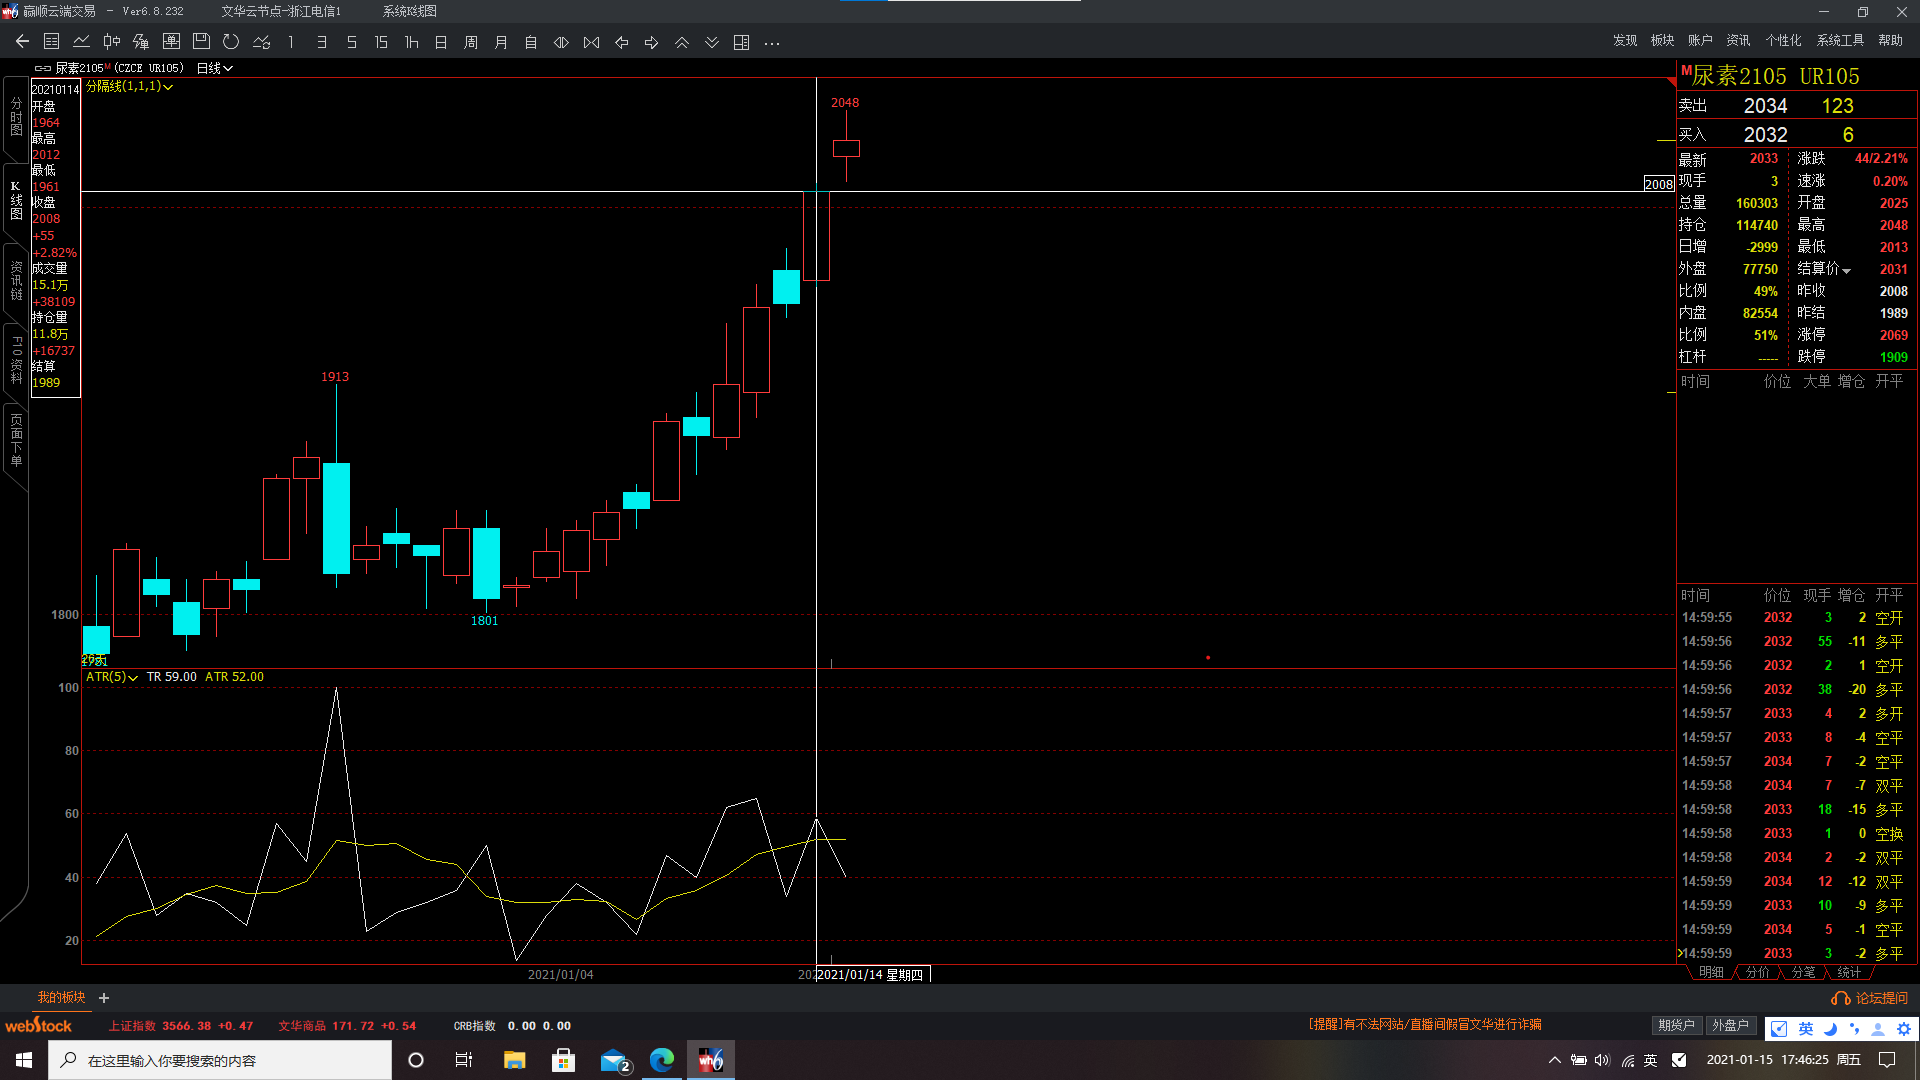Screen dimensions: 1920x1080
Task: Add a new board with plus button
Action: [x=104, y=998]
